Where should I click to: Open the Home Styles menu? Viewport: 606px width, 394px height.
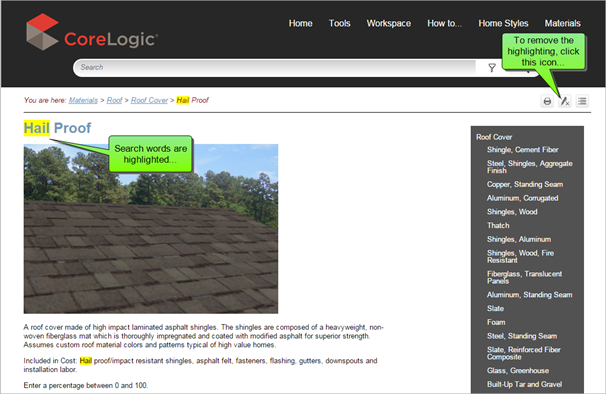click(x=503, y=24)
